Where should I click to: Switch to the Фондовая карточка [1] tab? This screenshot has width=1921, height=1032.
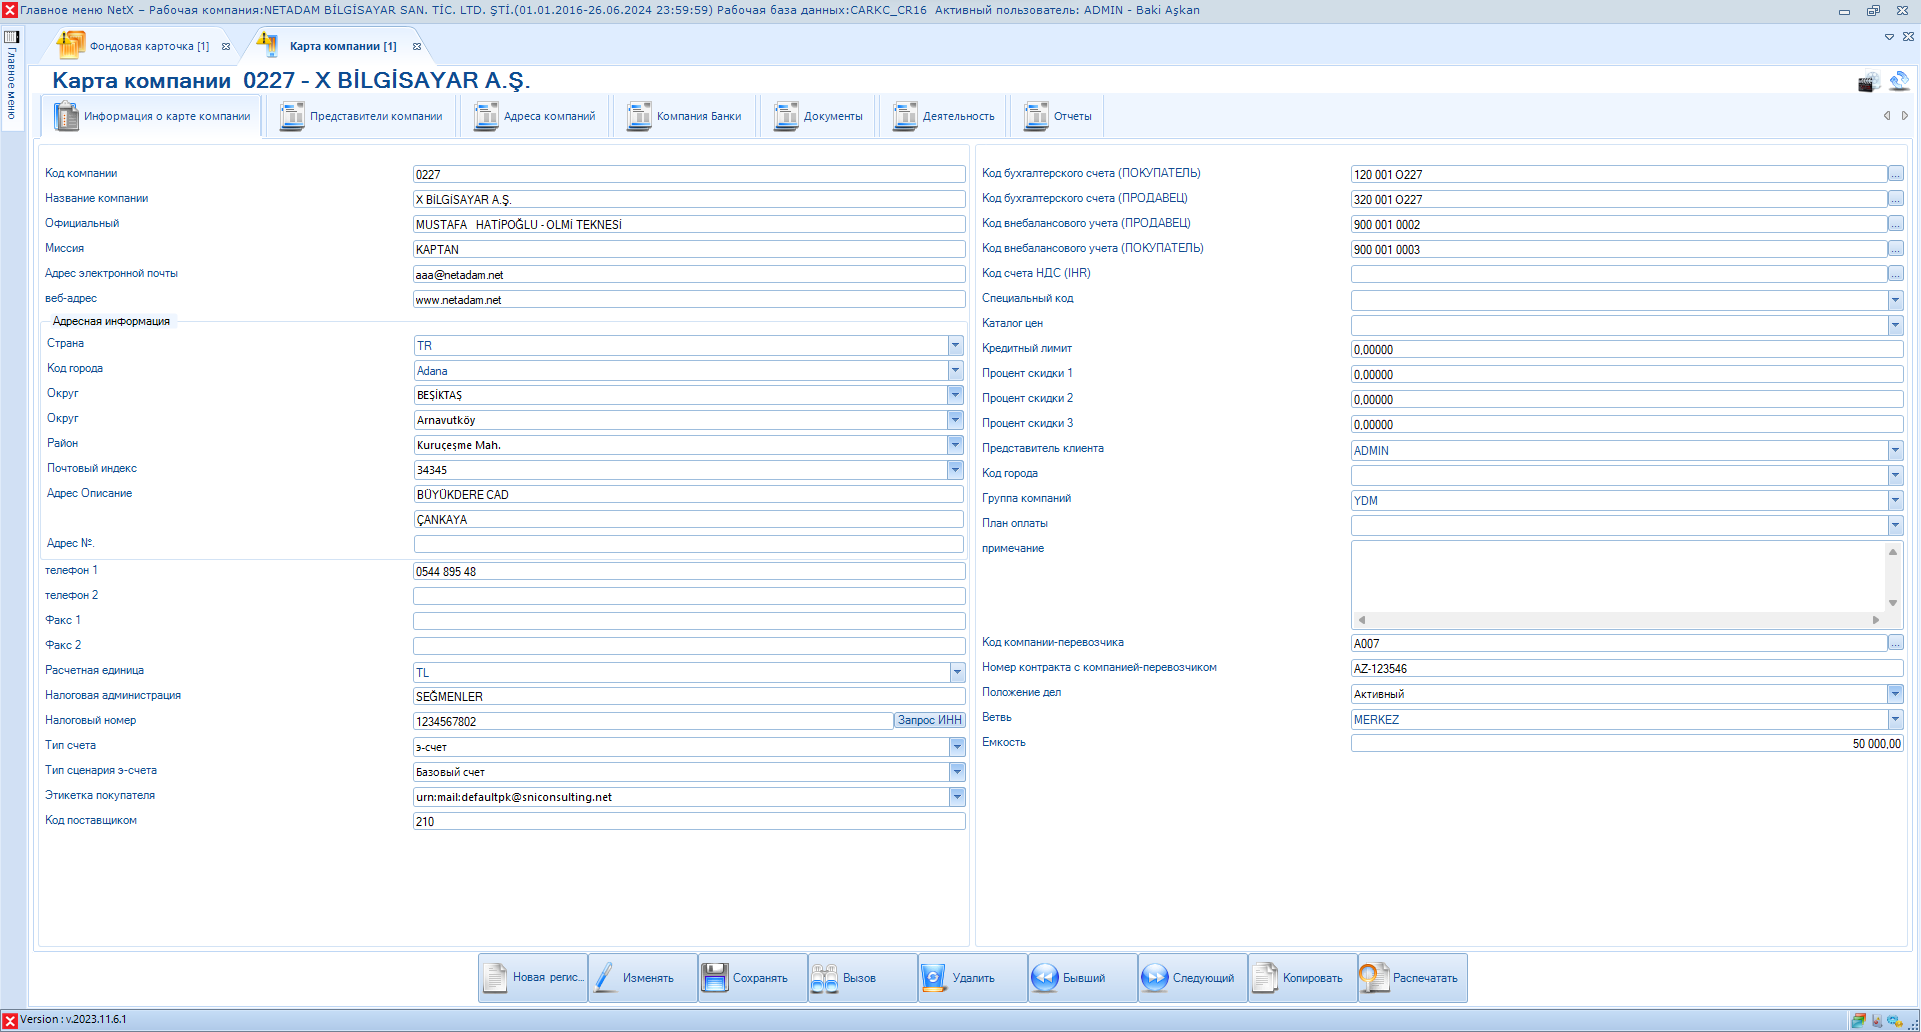point(148,46)
